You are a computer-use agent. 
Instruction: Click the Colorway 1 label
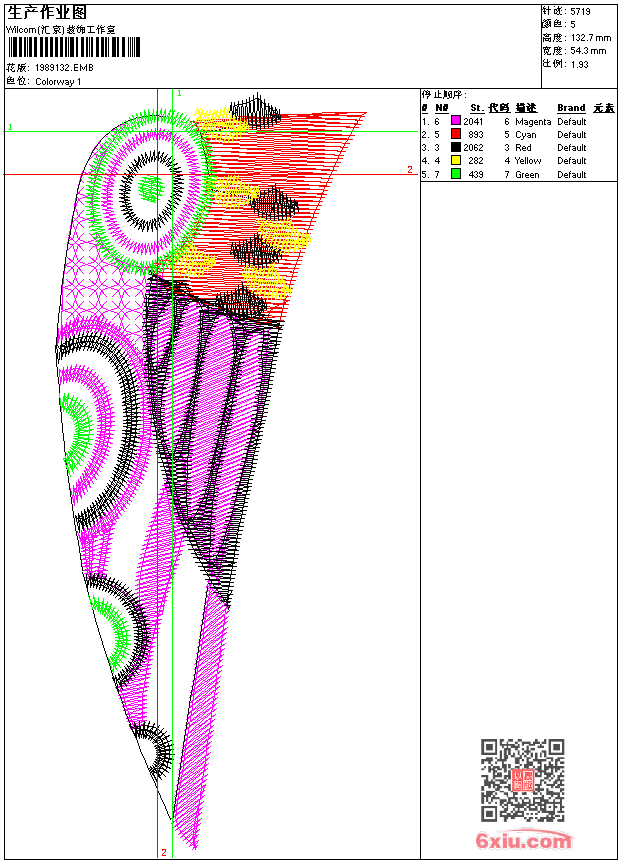[x=58, y=82]
